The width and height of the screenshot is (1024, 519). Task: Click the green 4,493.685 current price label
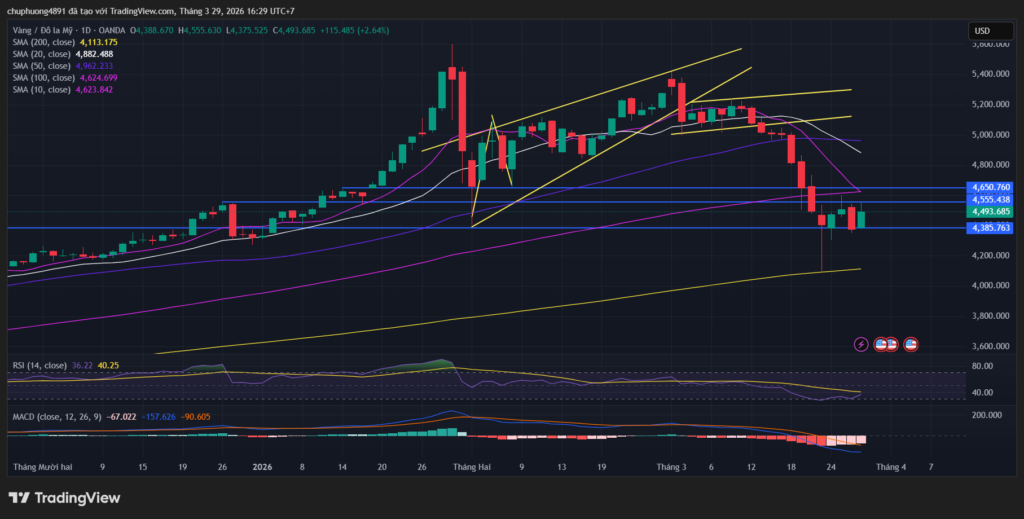(990, 211)
